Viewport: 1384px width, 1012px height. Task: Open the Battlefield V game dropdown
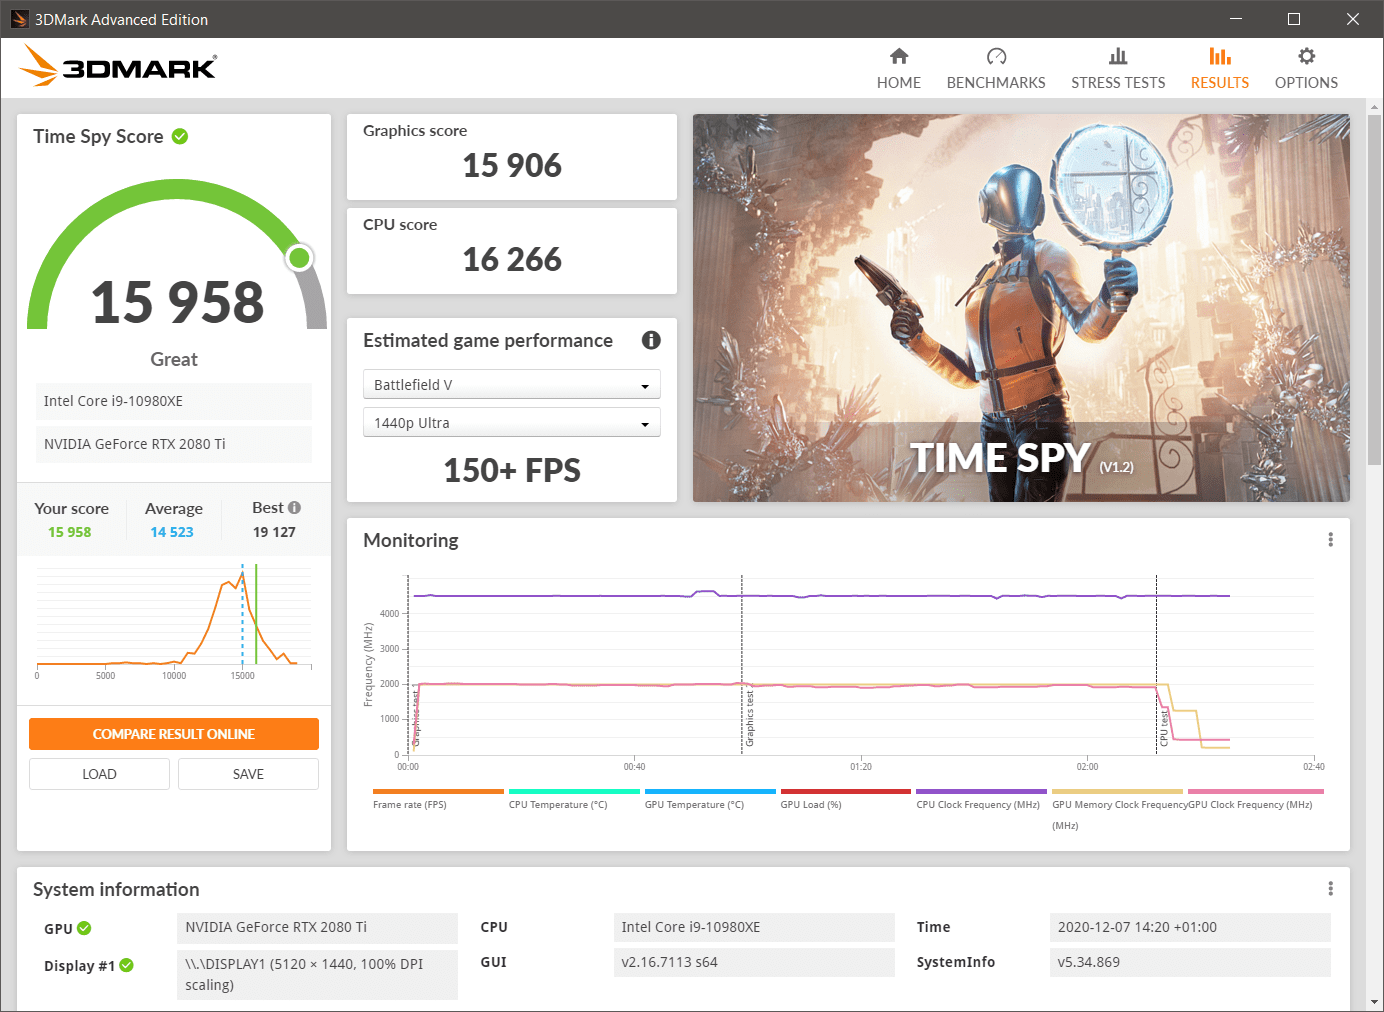coord(511,385)
